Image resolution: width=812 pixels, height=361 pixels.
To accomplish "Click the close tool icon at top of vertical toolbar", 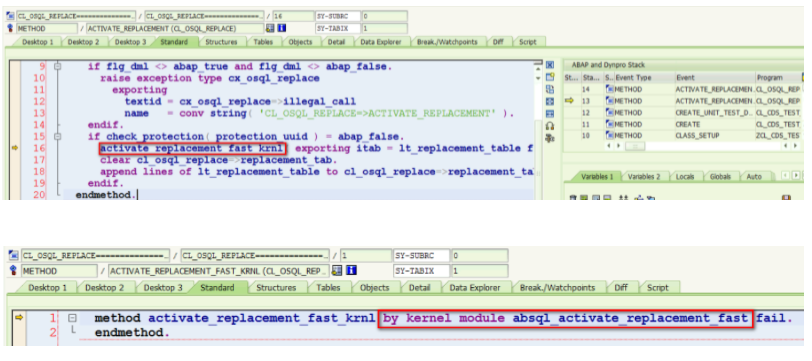I will pos(550,66).
